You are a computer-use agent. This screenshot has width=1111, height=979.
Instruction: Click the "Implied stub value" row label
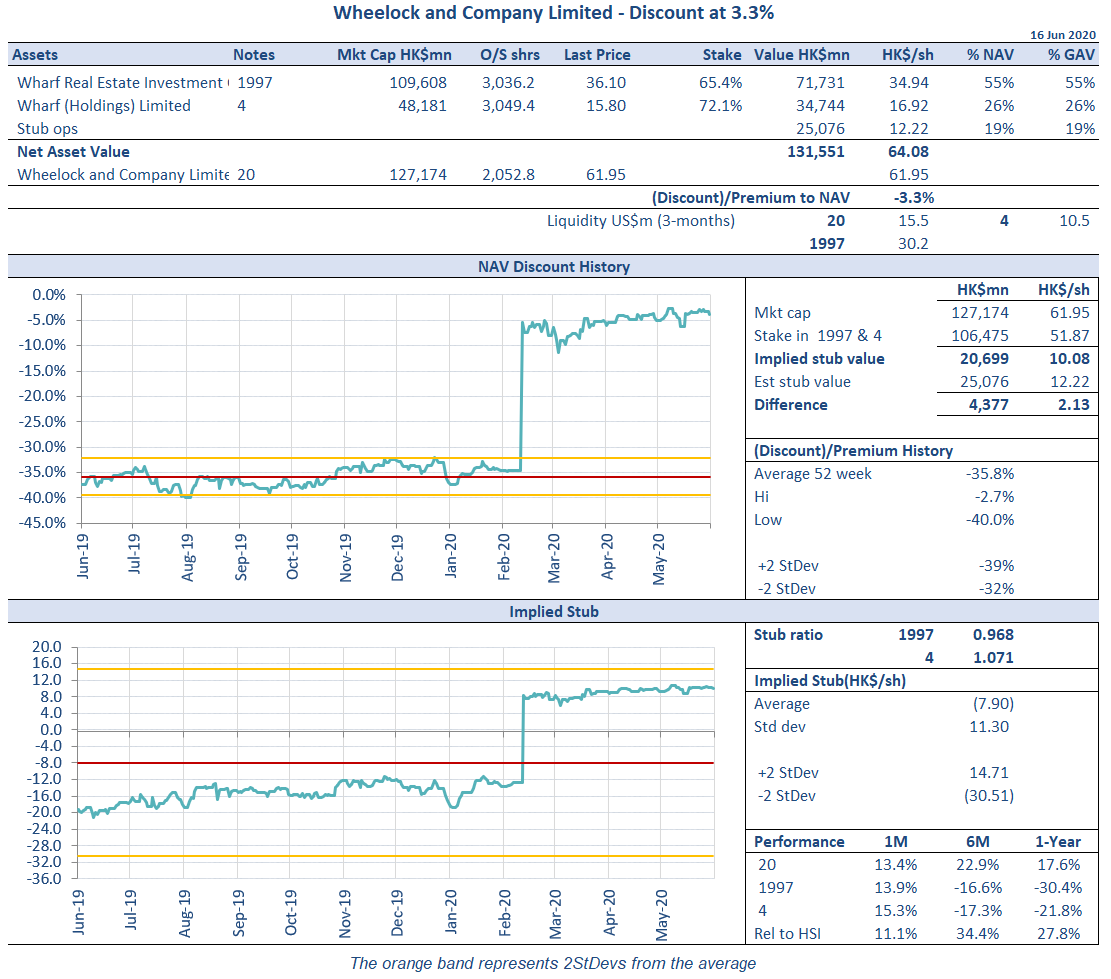819,359
